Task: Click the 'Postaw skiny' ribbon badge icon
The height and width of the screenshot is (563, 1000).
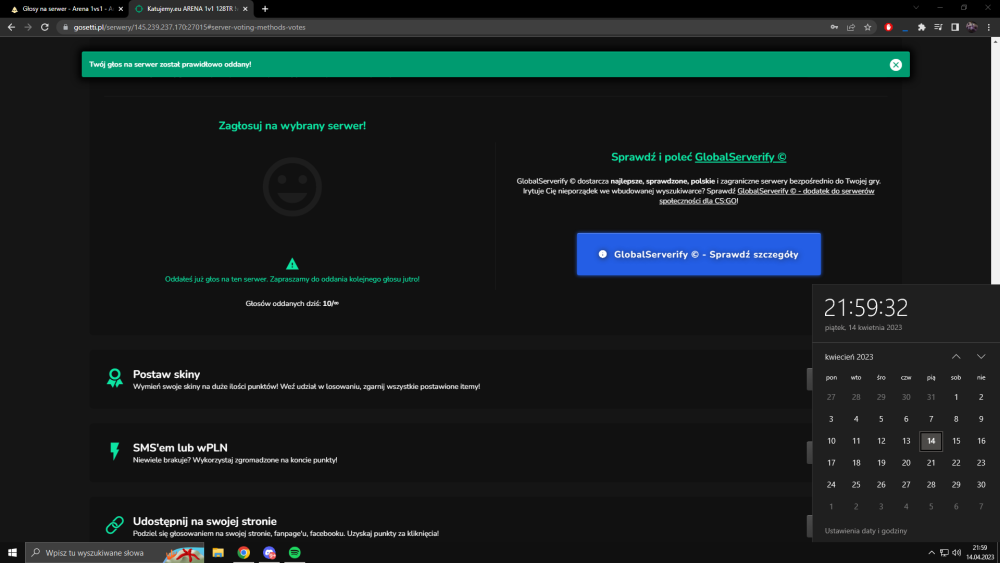Action: pos(115,378)
